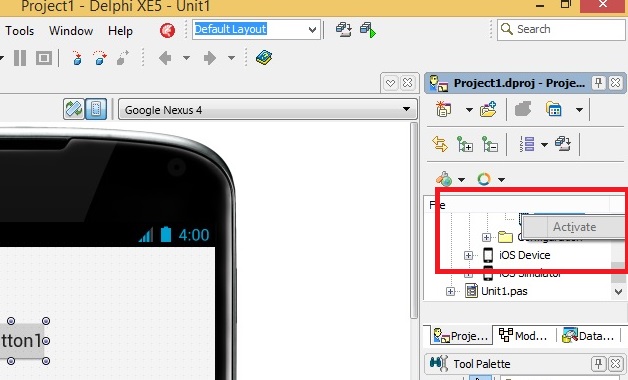Click the heart icon above the designer
Screen dimensions: 628x380
tap(390, 83)
